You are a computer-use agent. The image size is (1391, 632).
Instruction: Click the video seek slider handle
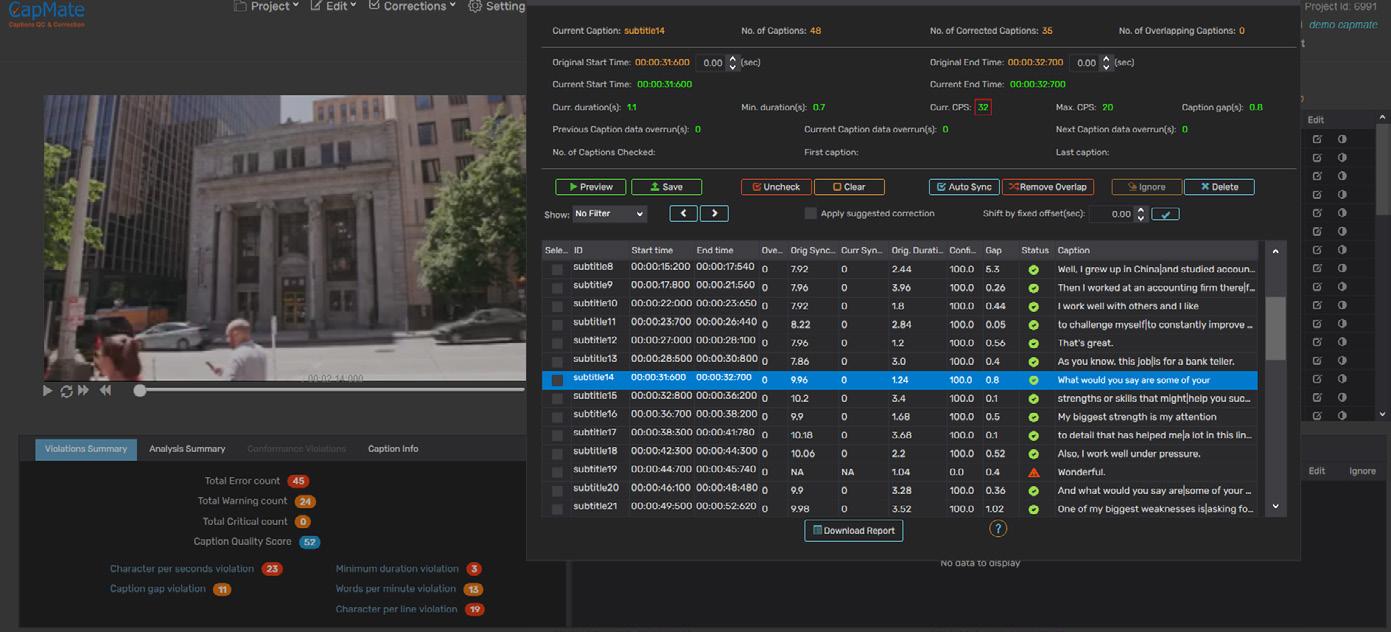coord(140,390)
